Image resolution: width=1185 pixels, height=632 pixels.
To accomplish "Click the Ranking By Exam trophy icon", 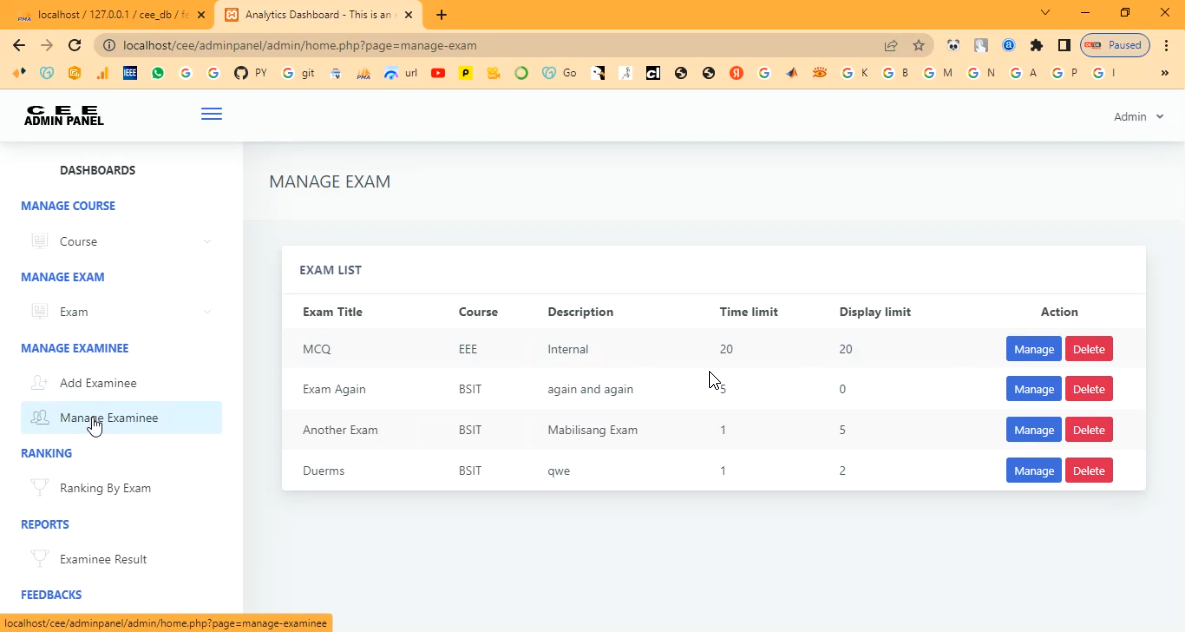I will (x=40, y=488).
